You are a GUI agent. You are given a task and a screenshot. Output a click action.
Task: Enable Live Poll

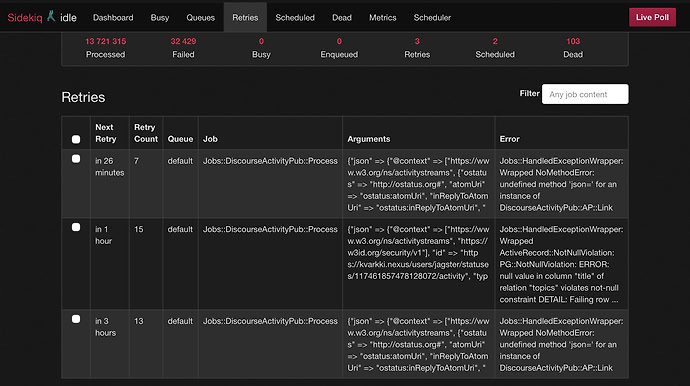coord(652,17)
